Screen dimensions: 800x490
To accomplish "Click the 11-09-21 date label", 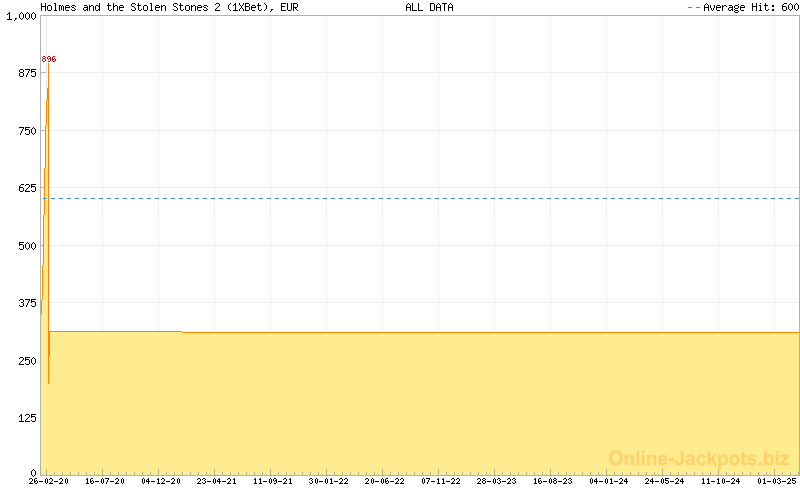I will tap(273, 481).
